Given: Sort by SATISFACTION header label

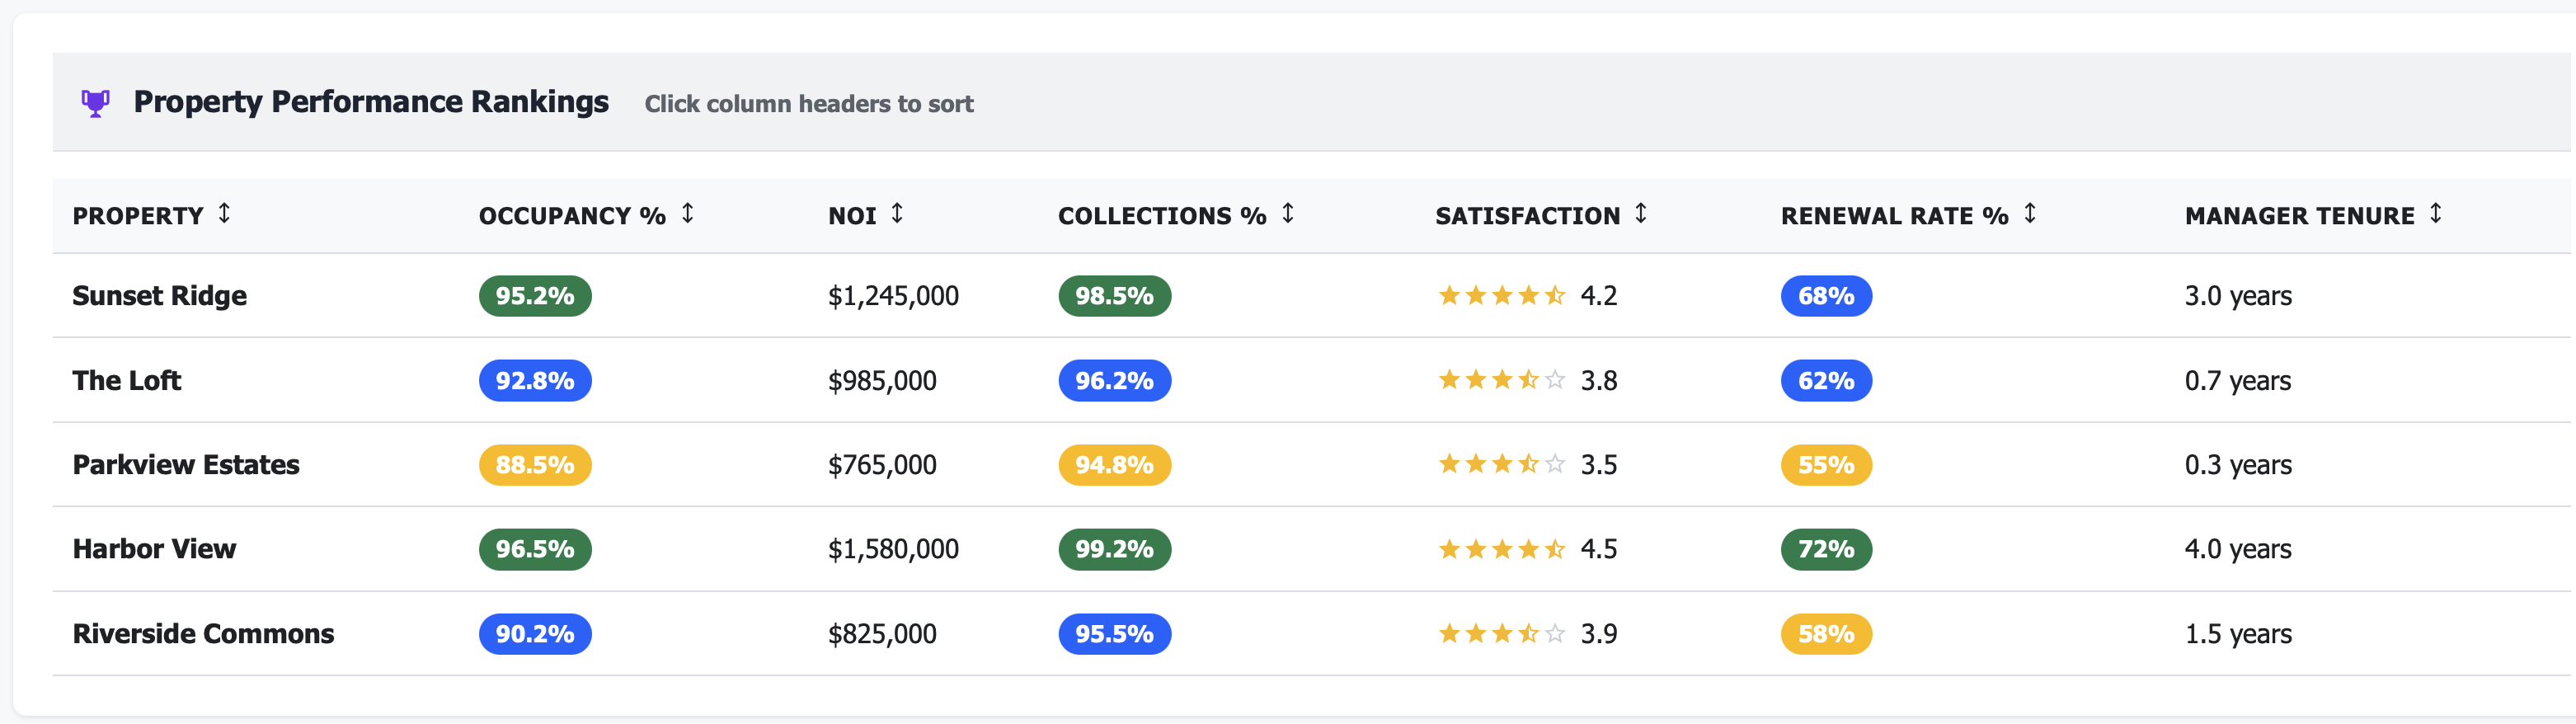Looking at the screenshot, I should [x=1528, y=216].
